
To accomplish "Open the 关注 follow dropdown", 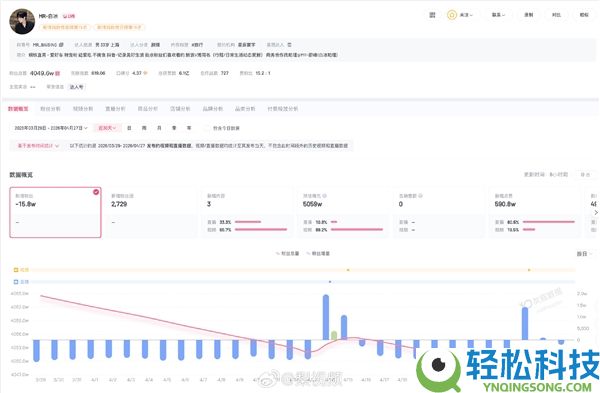I will [466, 15].
